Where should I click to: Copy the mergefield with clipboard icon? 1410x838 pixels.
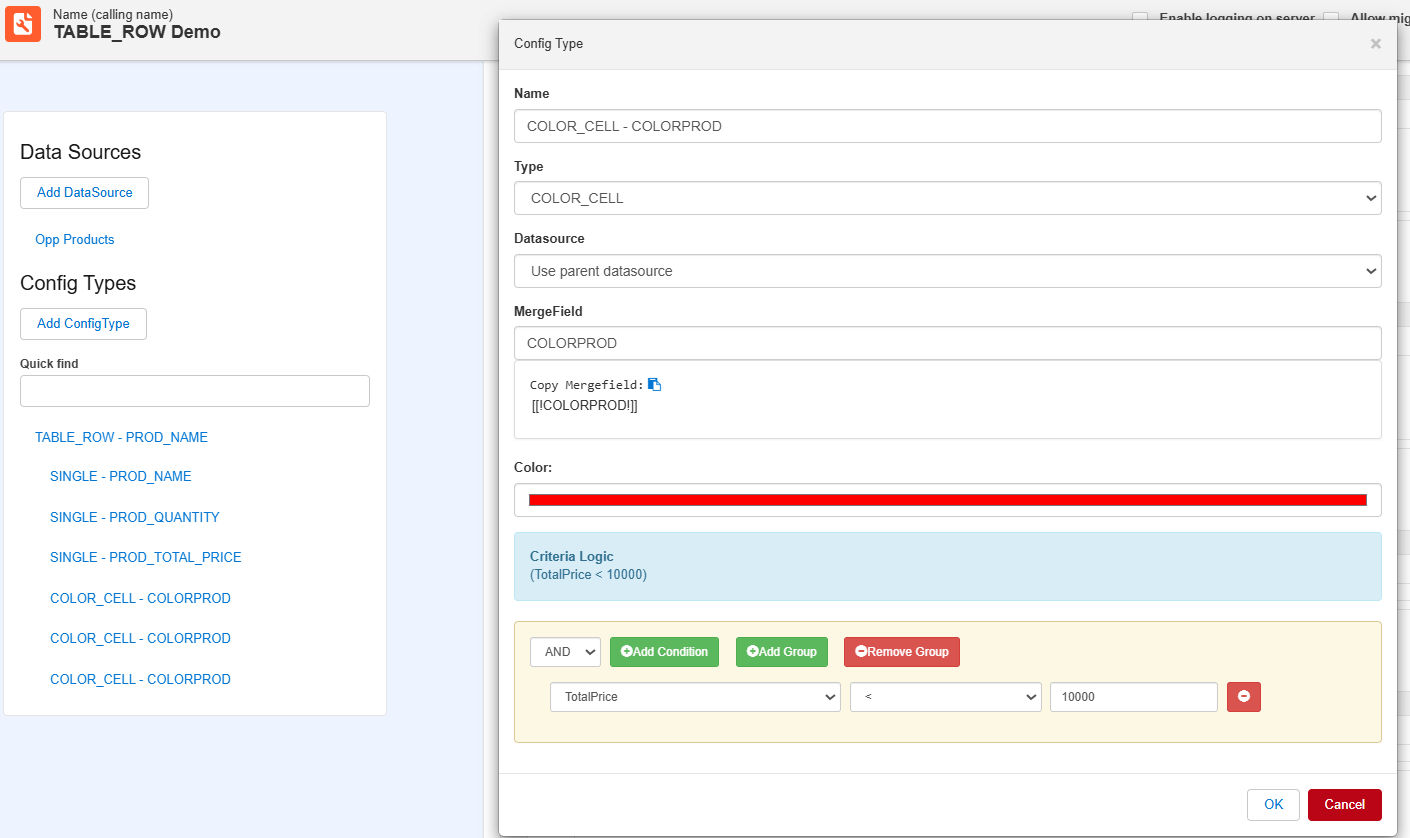pos(654,384)
